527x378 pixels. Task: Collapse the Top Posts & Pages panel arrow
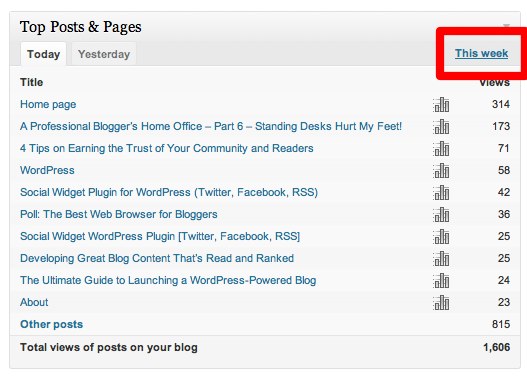(506, 26)
